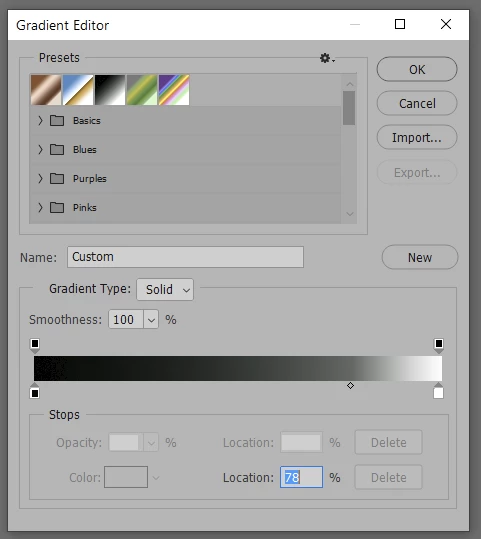481x539 pixels.
Task: Maximize the Gradient Editor window
Action: tap(400, 24)
